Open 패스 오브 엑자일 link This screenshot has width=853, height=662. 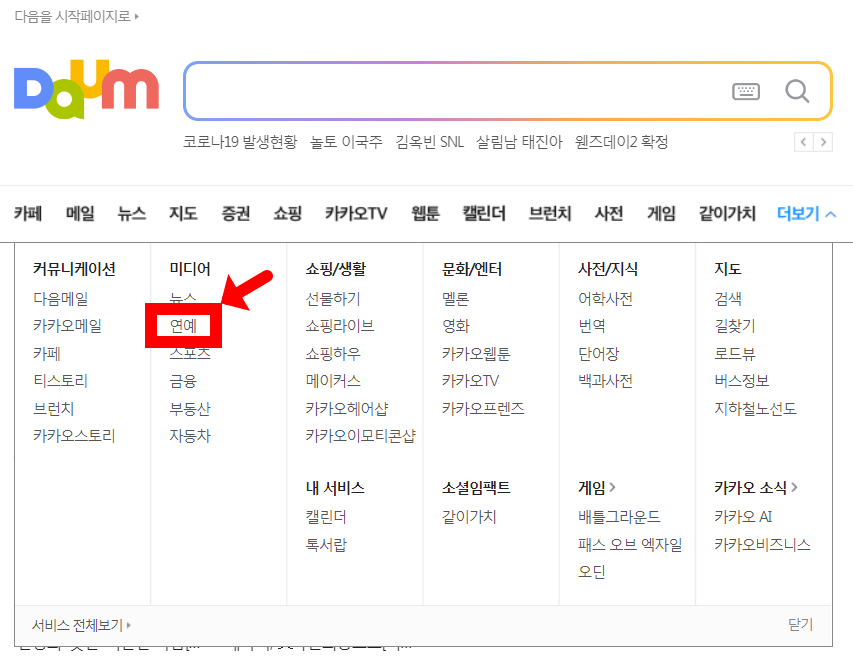click(630, 545)
